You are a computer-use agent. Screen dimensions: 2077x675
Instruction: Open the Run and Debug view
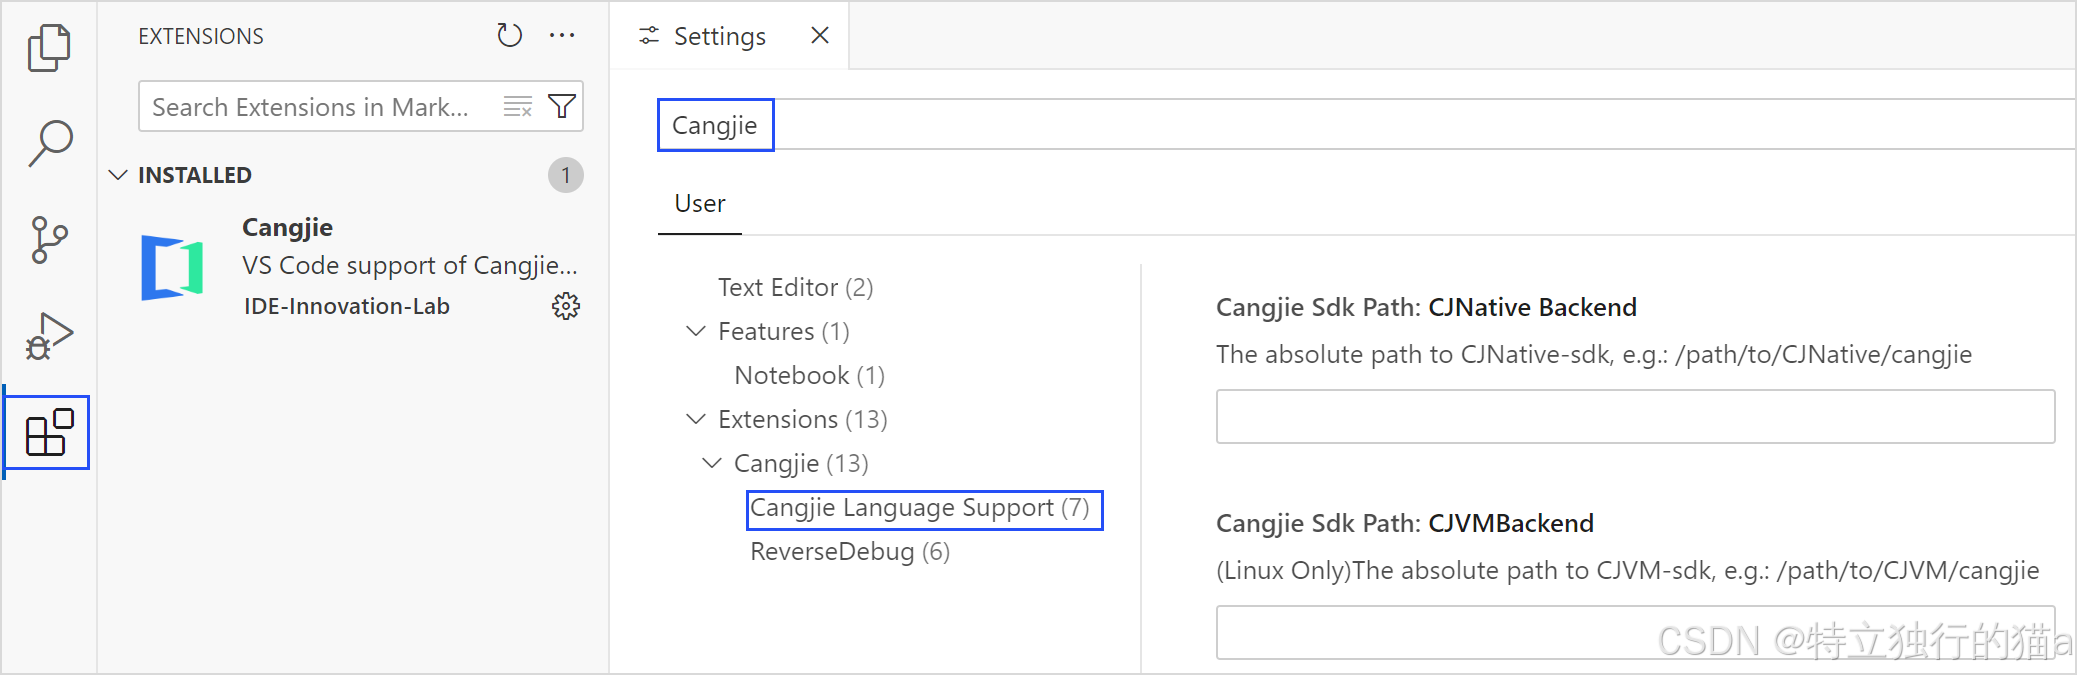click(x=49, y=337)
